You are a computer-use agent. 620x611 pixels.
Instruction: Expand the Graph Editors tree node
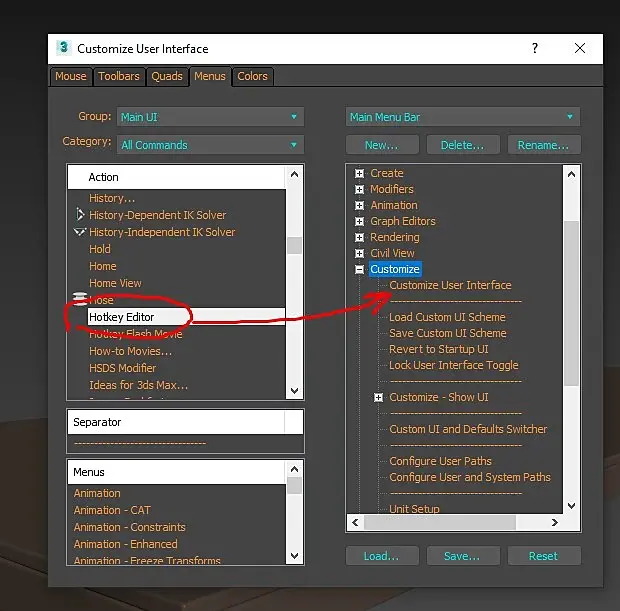pos(359,221)
